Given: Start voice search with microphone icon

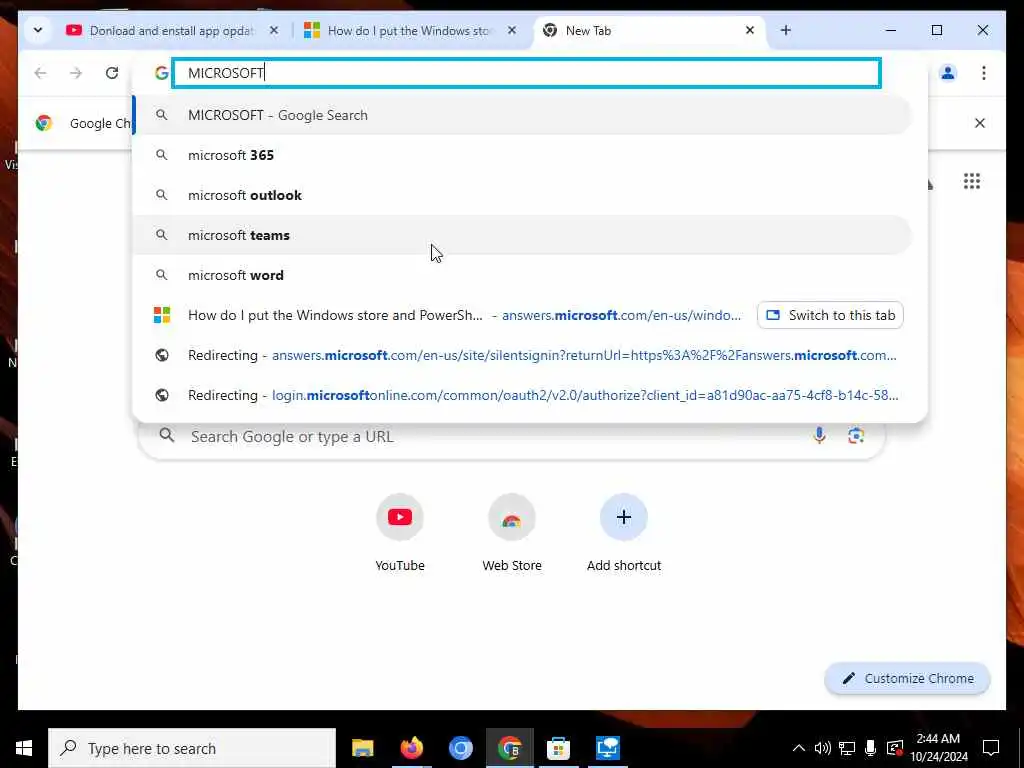Looking at the screenshot, I should 819,436.
